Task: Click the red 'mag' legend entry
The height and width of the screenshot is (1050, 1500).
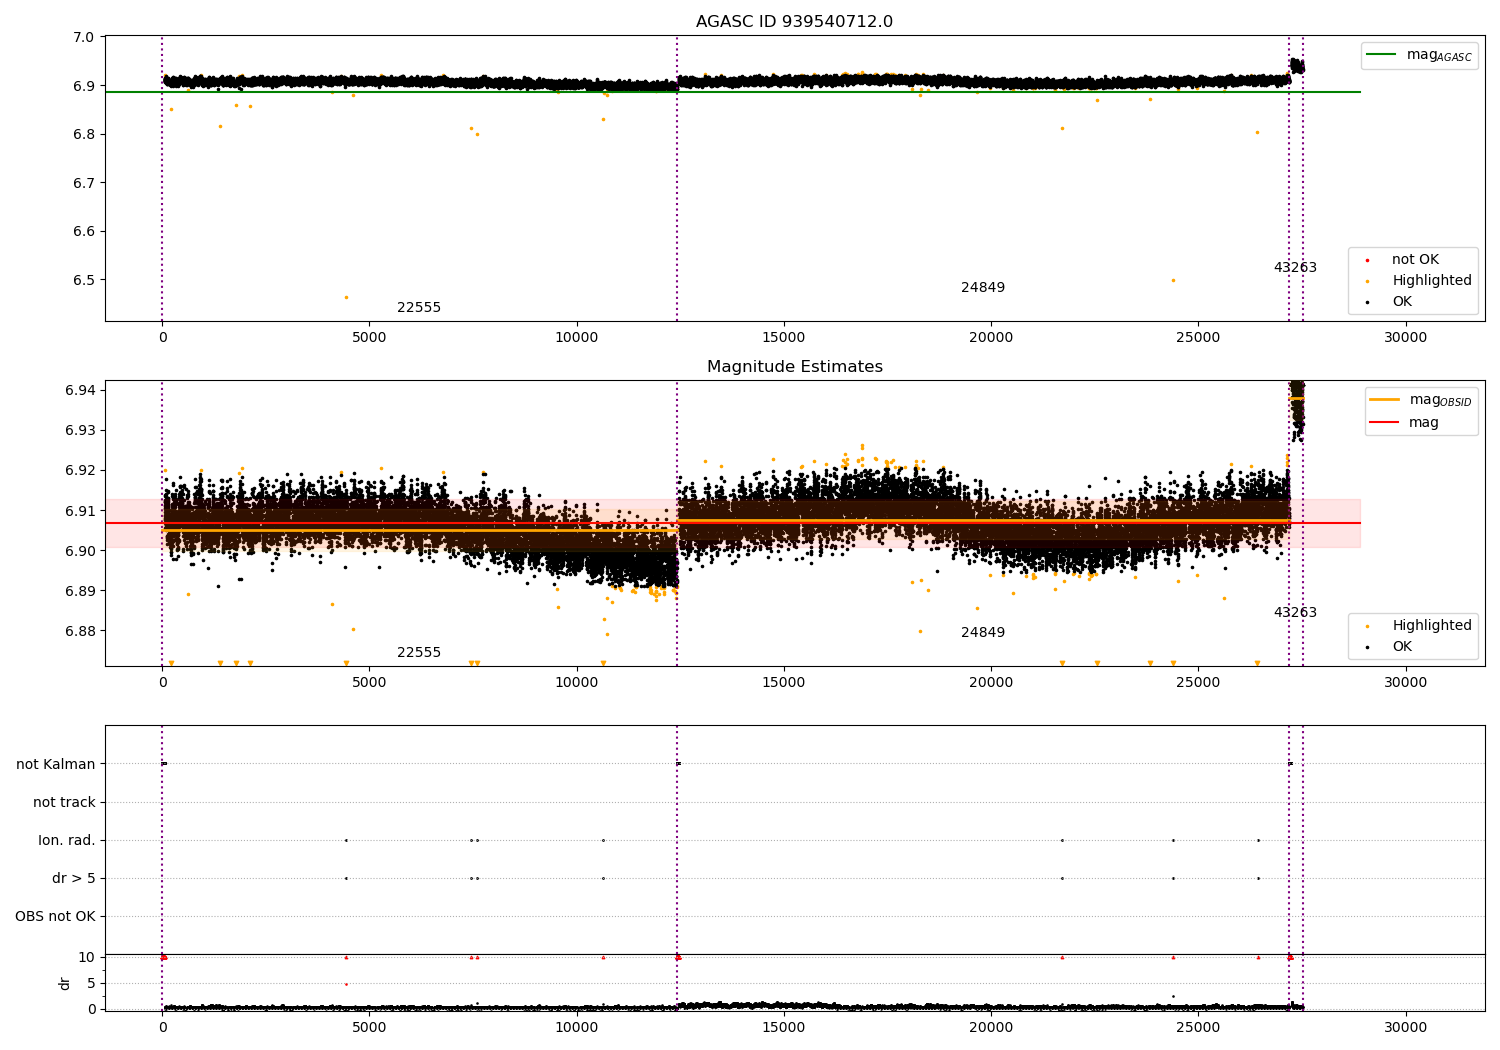Action: point(1404,423)
